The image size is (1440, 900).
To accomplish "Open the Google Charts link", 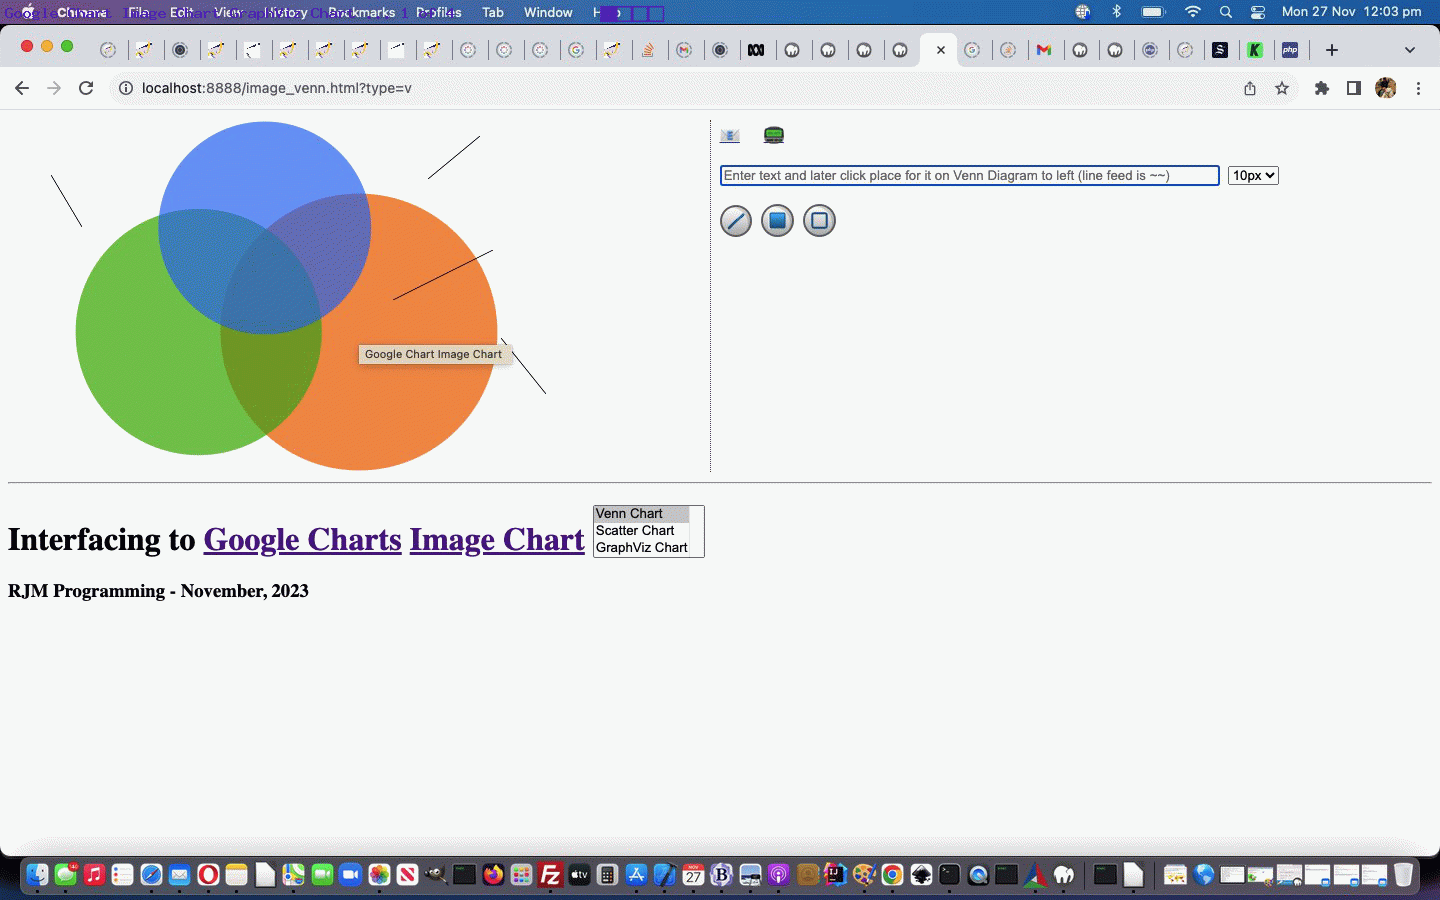I will point(302,540).
